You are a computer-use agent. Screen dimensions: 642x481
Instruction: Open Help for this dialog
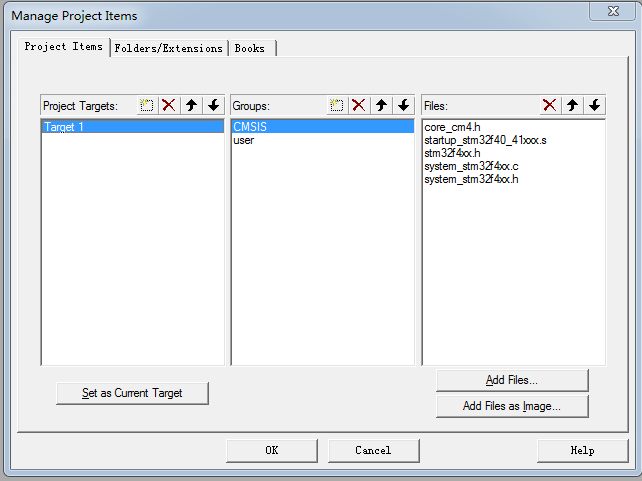tap(582, 451)
